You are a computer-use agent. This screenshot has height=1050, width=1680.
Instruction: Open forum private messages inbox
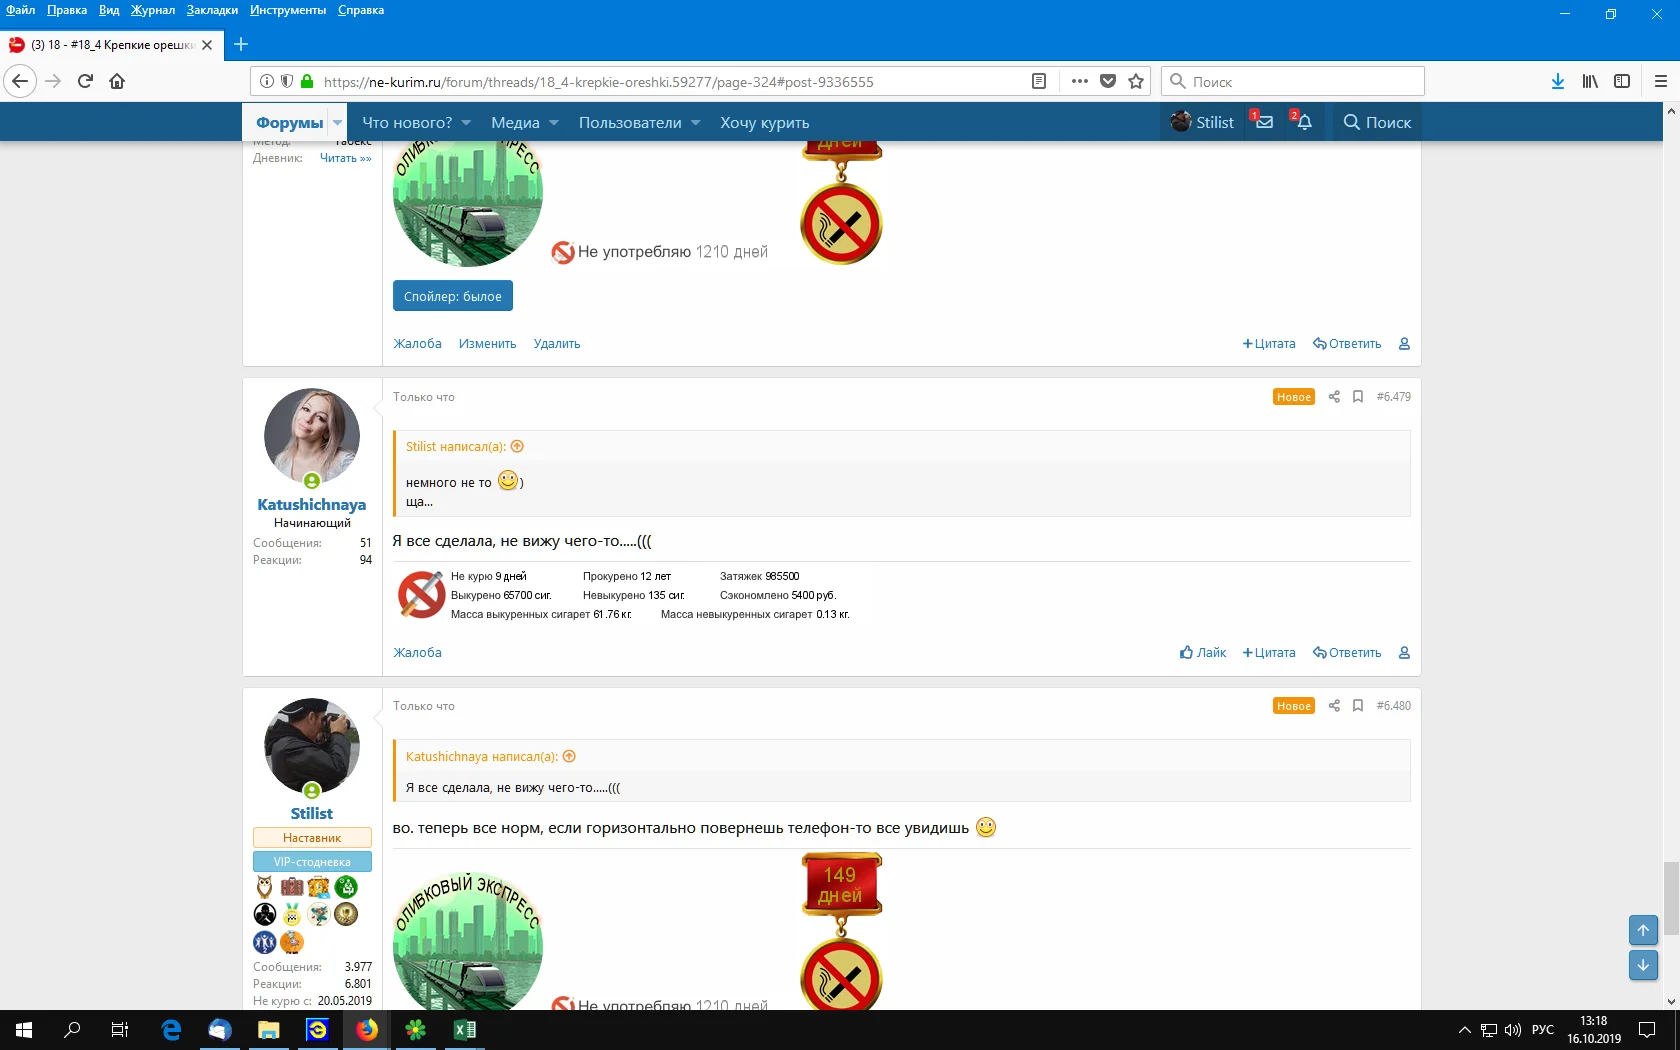1263,121
